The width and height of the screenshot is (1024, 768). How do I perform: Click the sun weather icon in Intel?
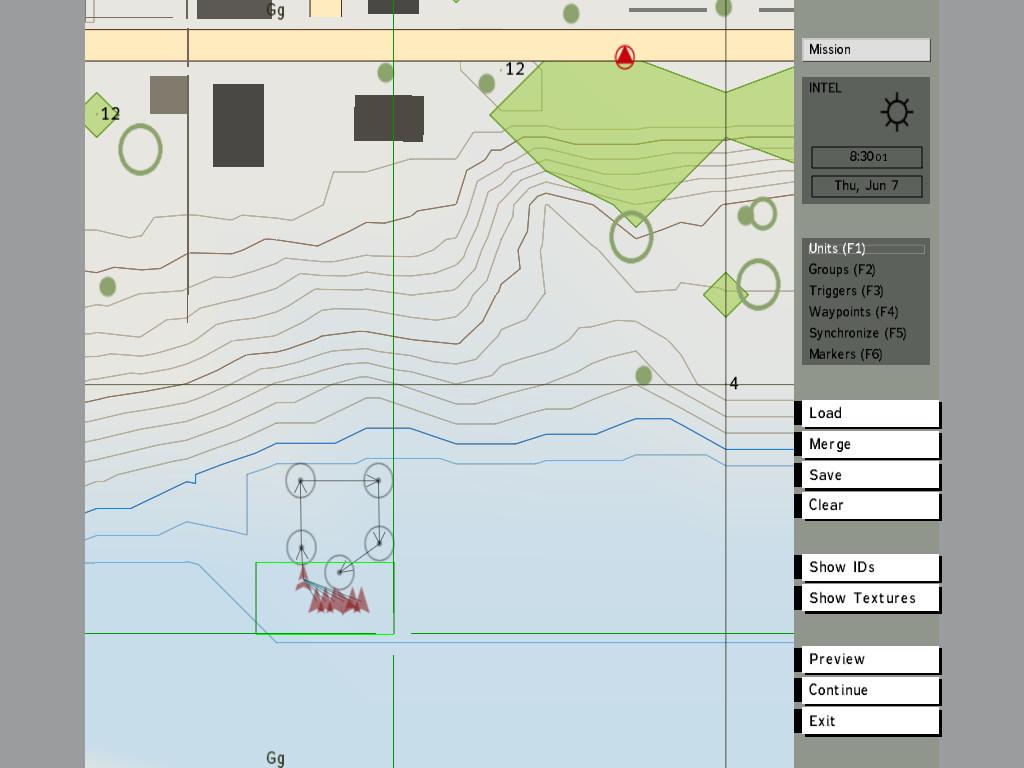click(896, 112)
